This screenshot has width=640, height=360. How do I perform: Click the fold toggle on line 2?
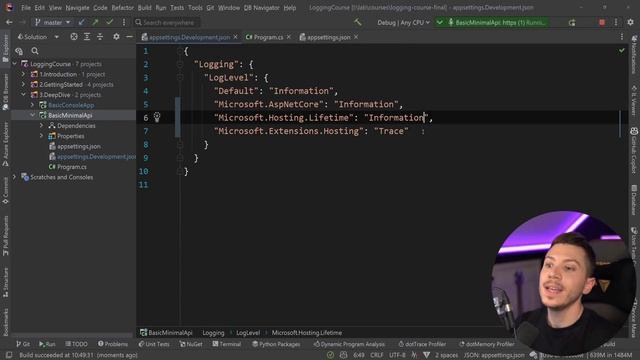[x=180, y=64]
